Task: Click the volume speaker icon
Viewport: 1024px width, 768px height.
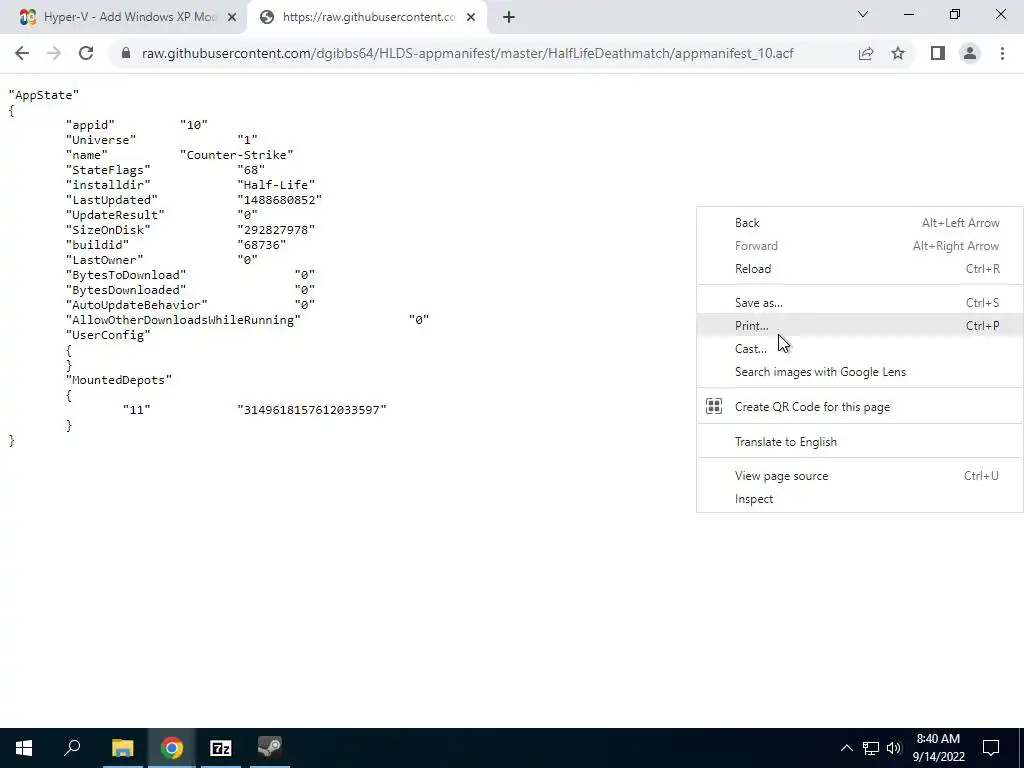Action: (894, 748)
